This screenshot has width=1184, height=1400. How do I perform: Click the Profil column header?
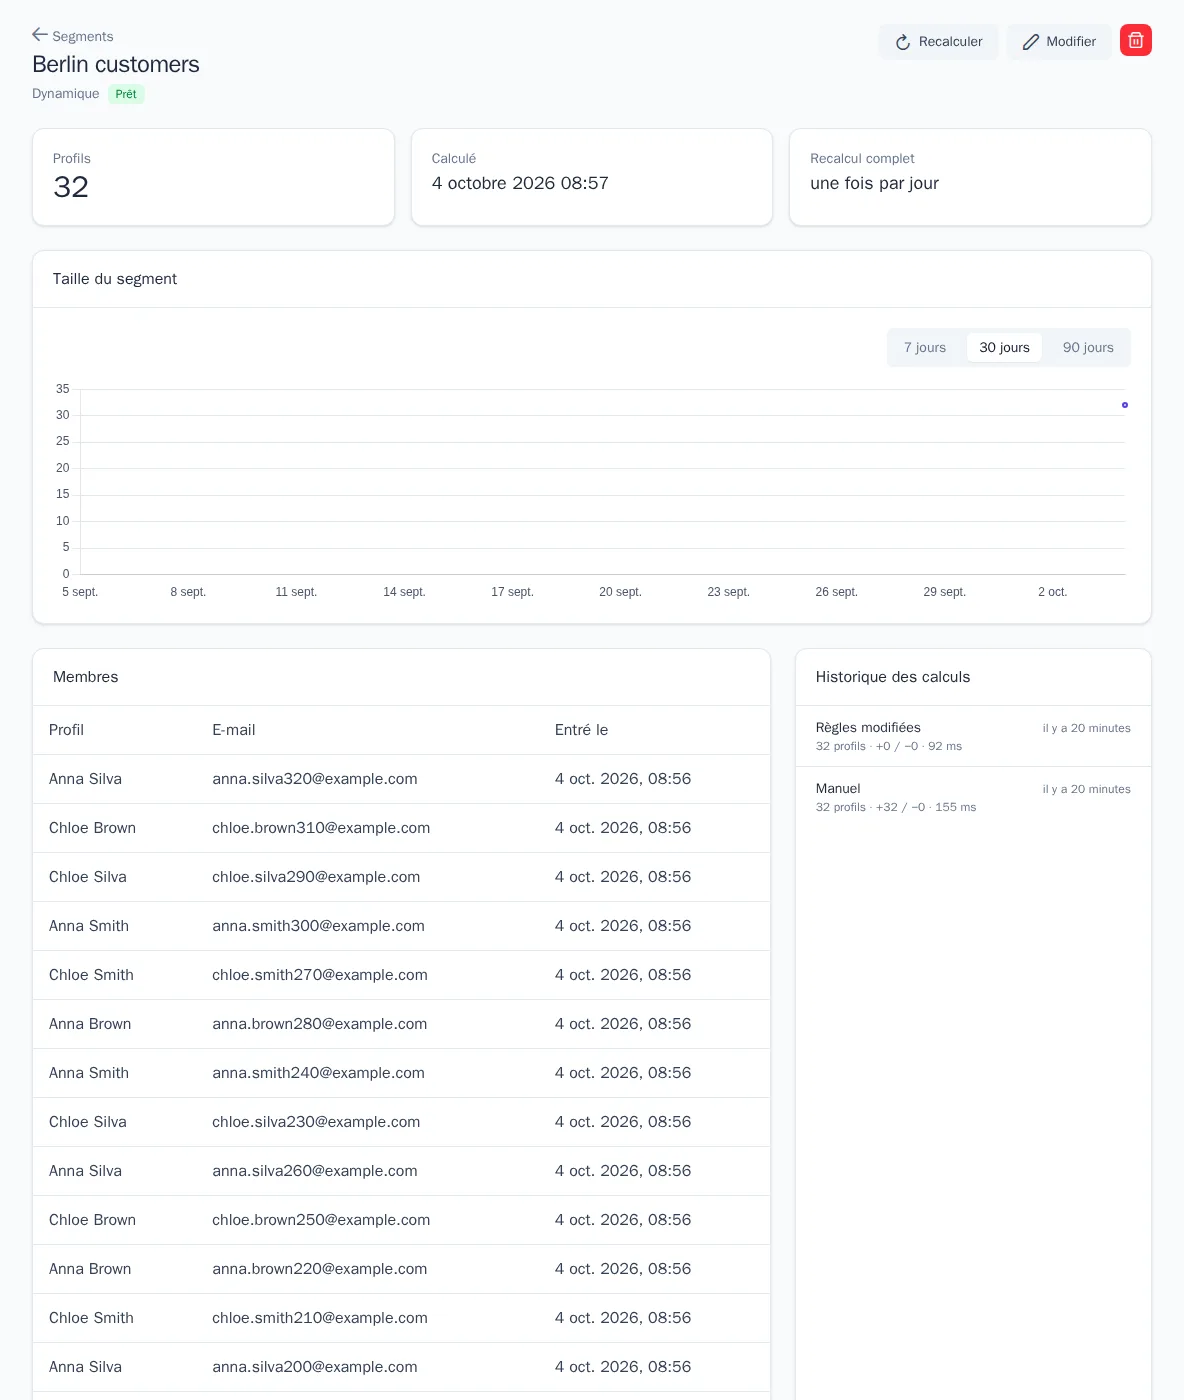pyautogui.click(x=66, y=730)
